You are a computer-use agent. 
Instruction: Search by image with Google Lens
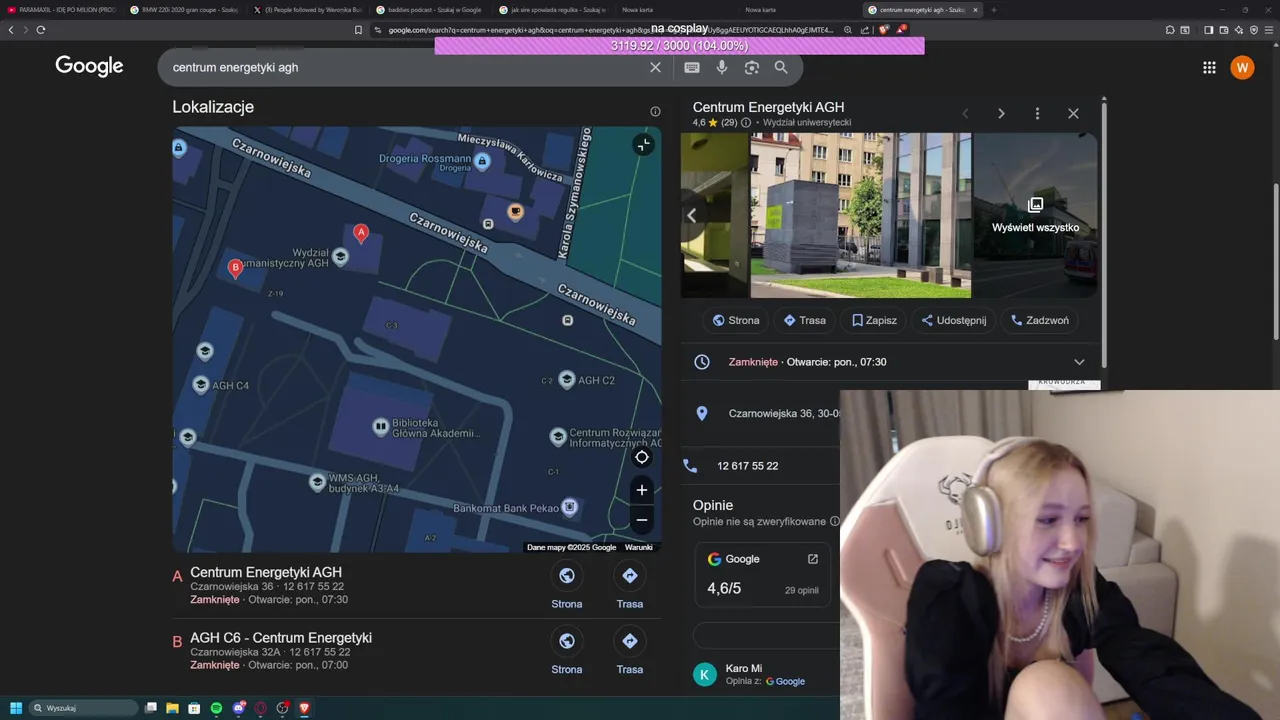pyautogui.click(x=752, y=67)
